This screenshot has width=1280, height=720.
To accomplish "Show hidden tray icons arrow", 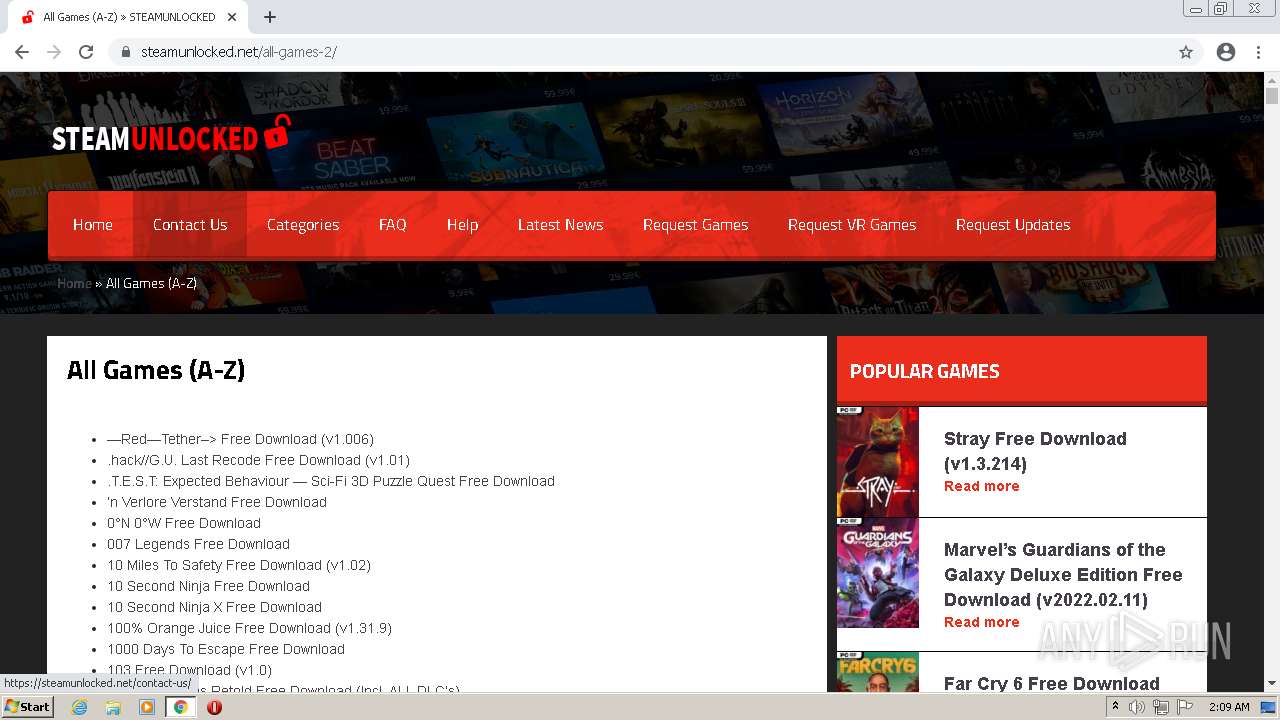I will [x=1115, y=707].
